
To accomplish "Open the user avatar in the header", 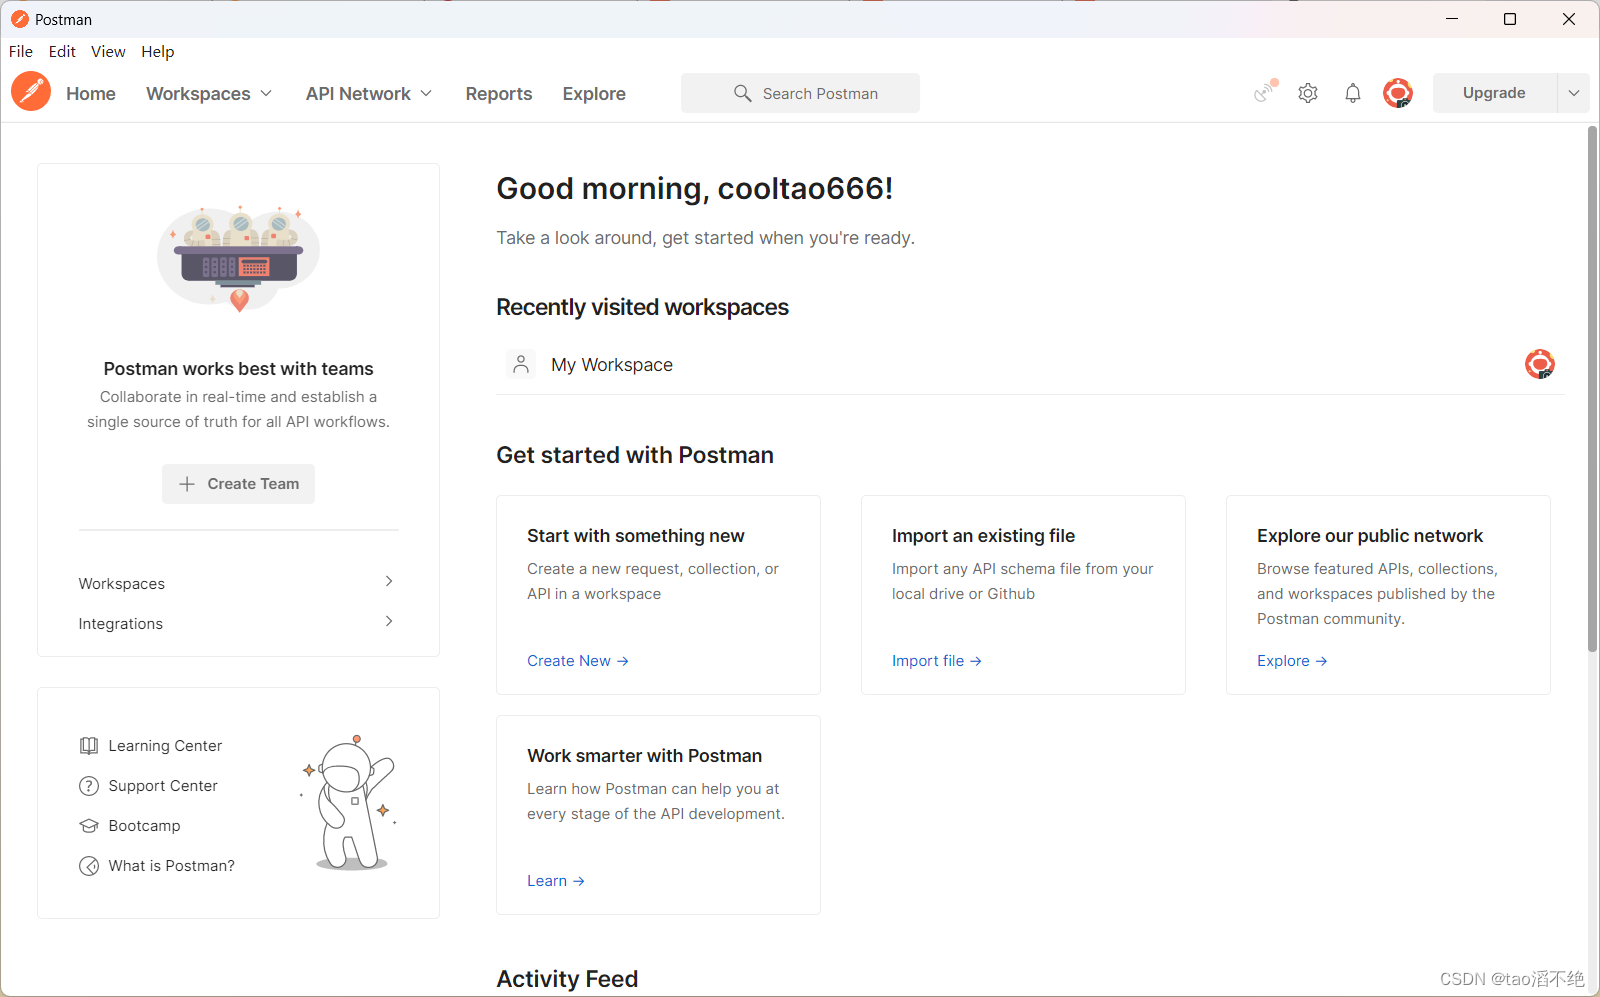I will coord(1398,93).
